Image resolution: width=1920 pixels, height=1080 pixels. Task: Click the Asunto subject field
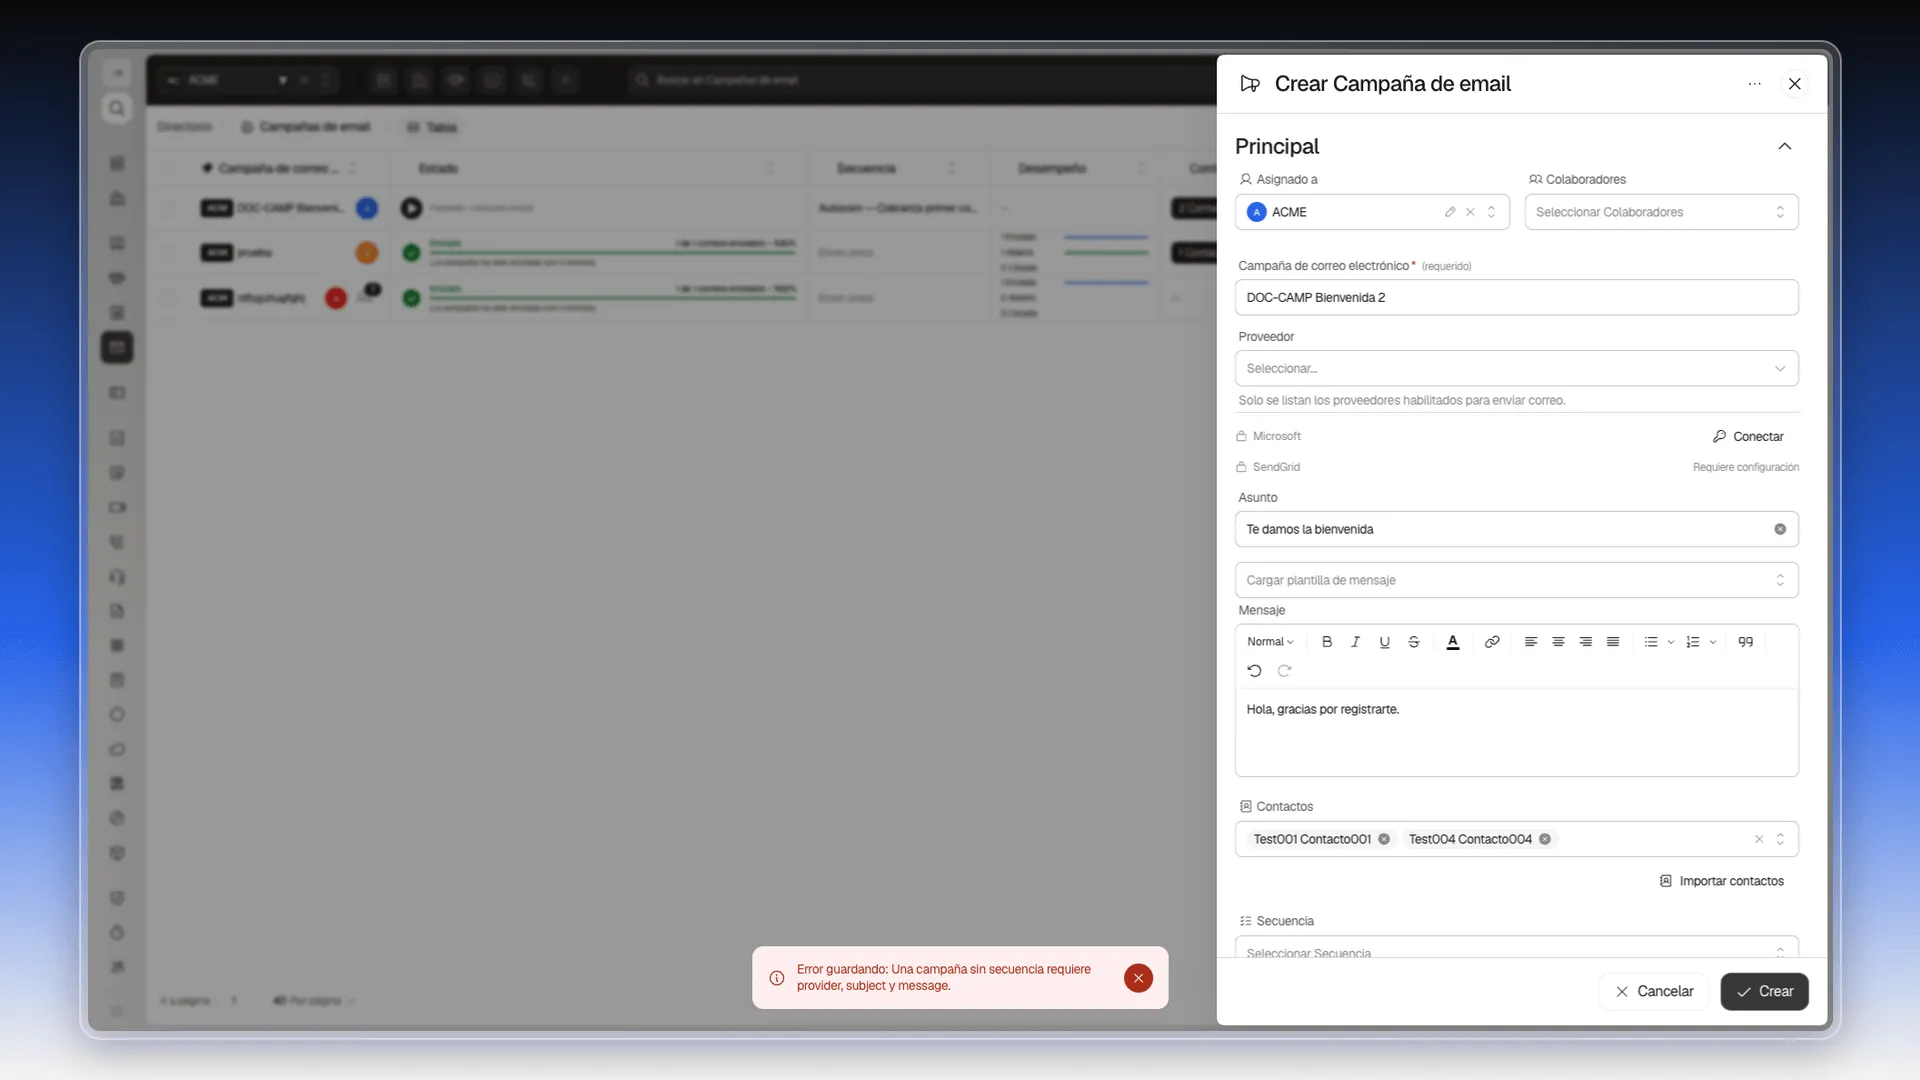tap(1516, 529)
